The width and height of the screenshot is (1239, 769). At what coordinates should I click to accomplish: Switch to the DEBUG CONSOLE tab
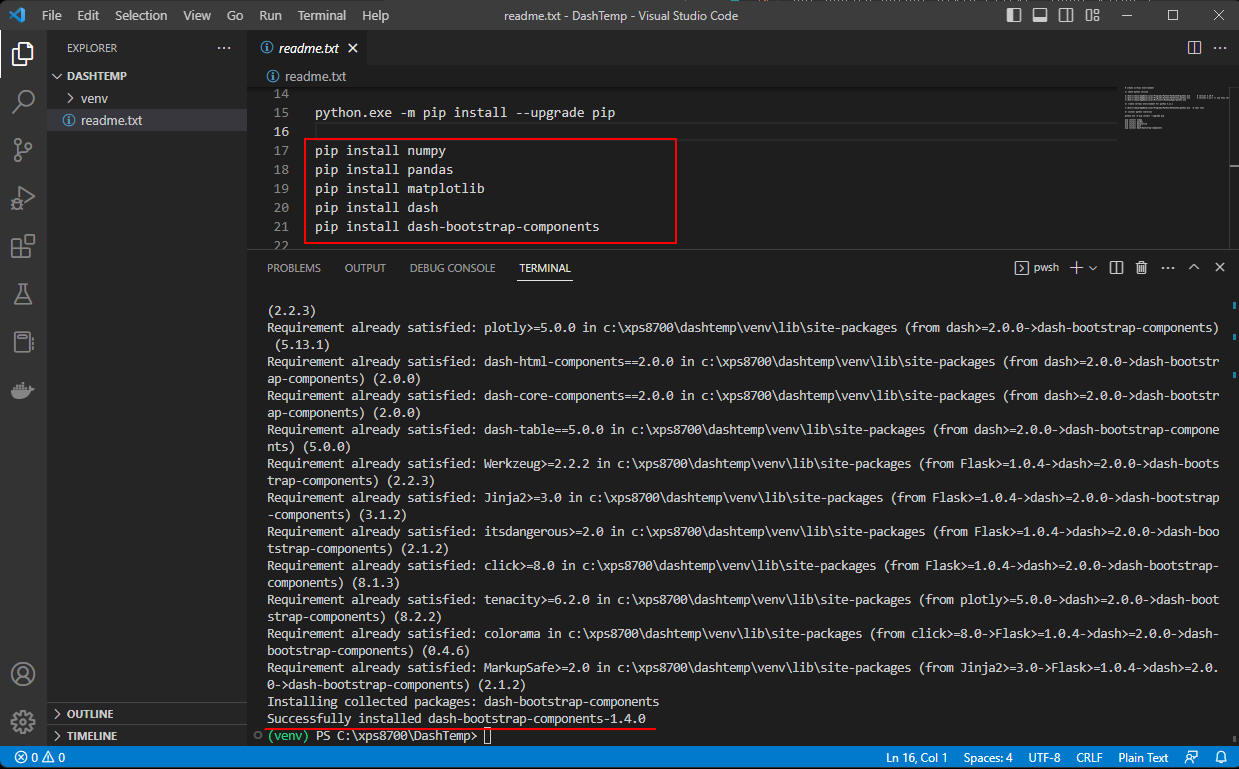(x=452, y=268)
